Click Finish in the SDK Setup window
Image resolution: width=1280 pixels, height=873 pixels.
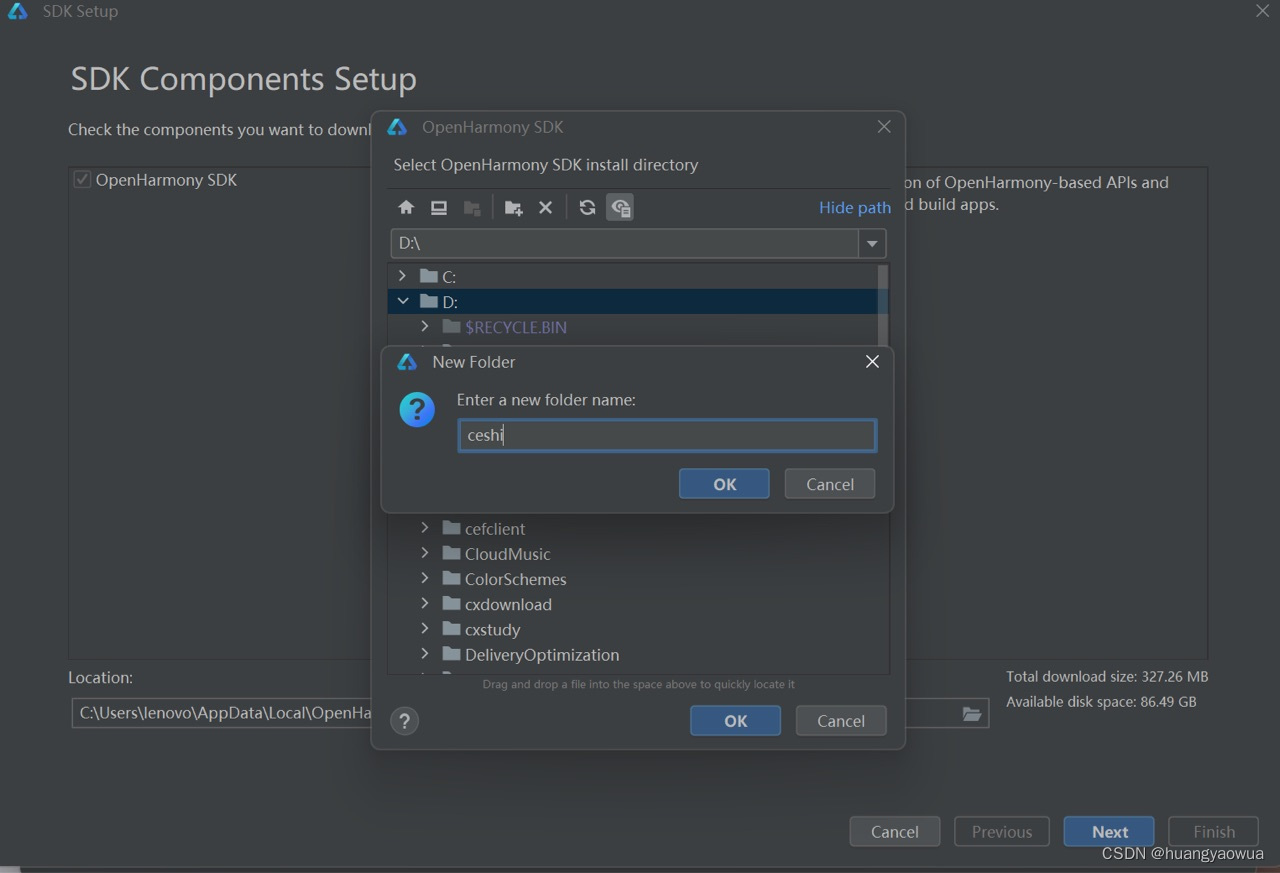click(x=1214, y=832)
